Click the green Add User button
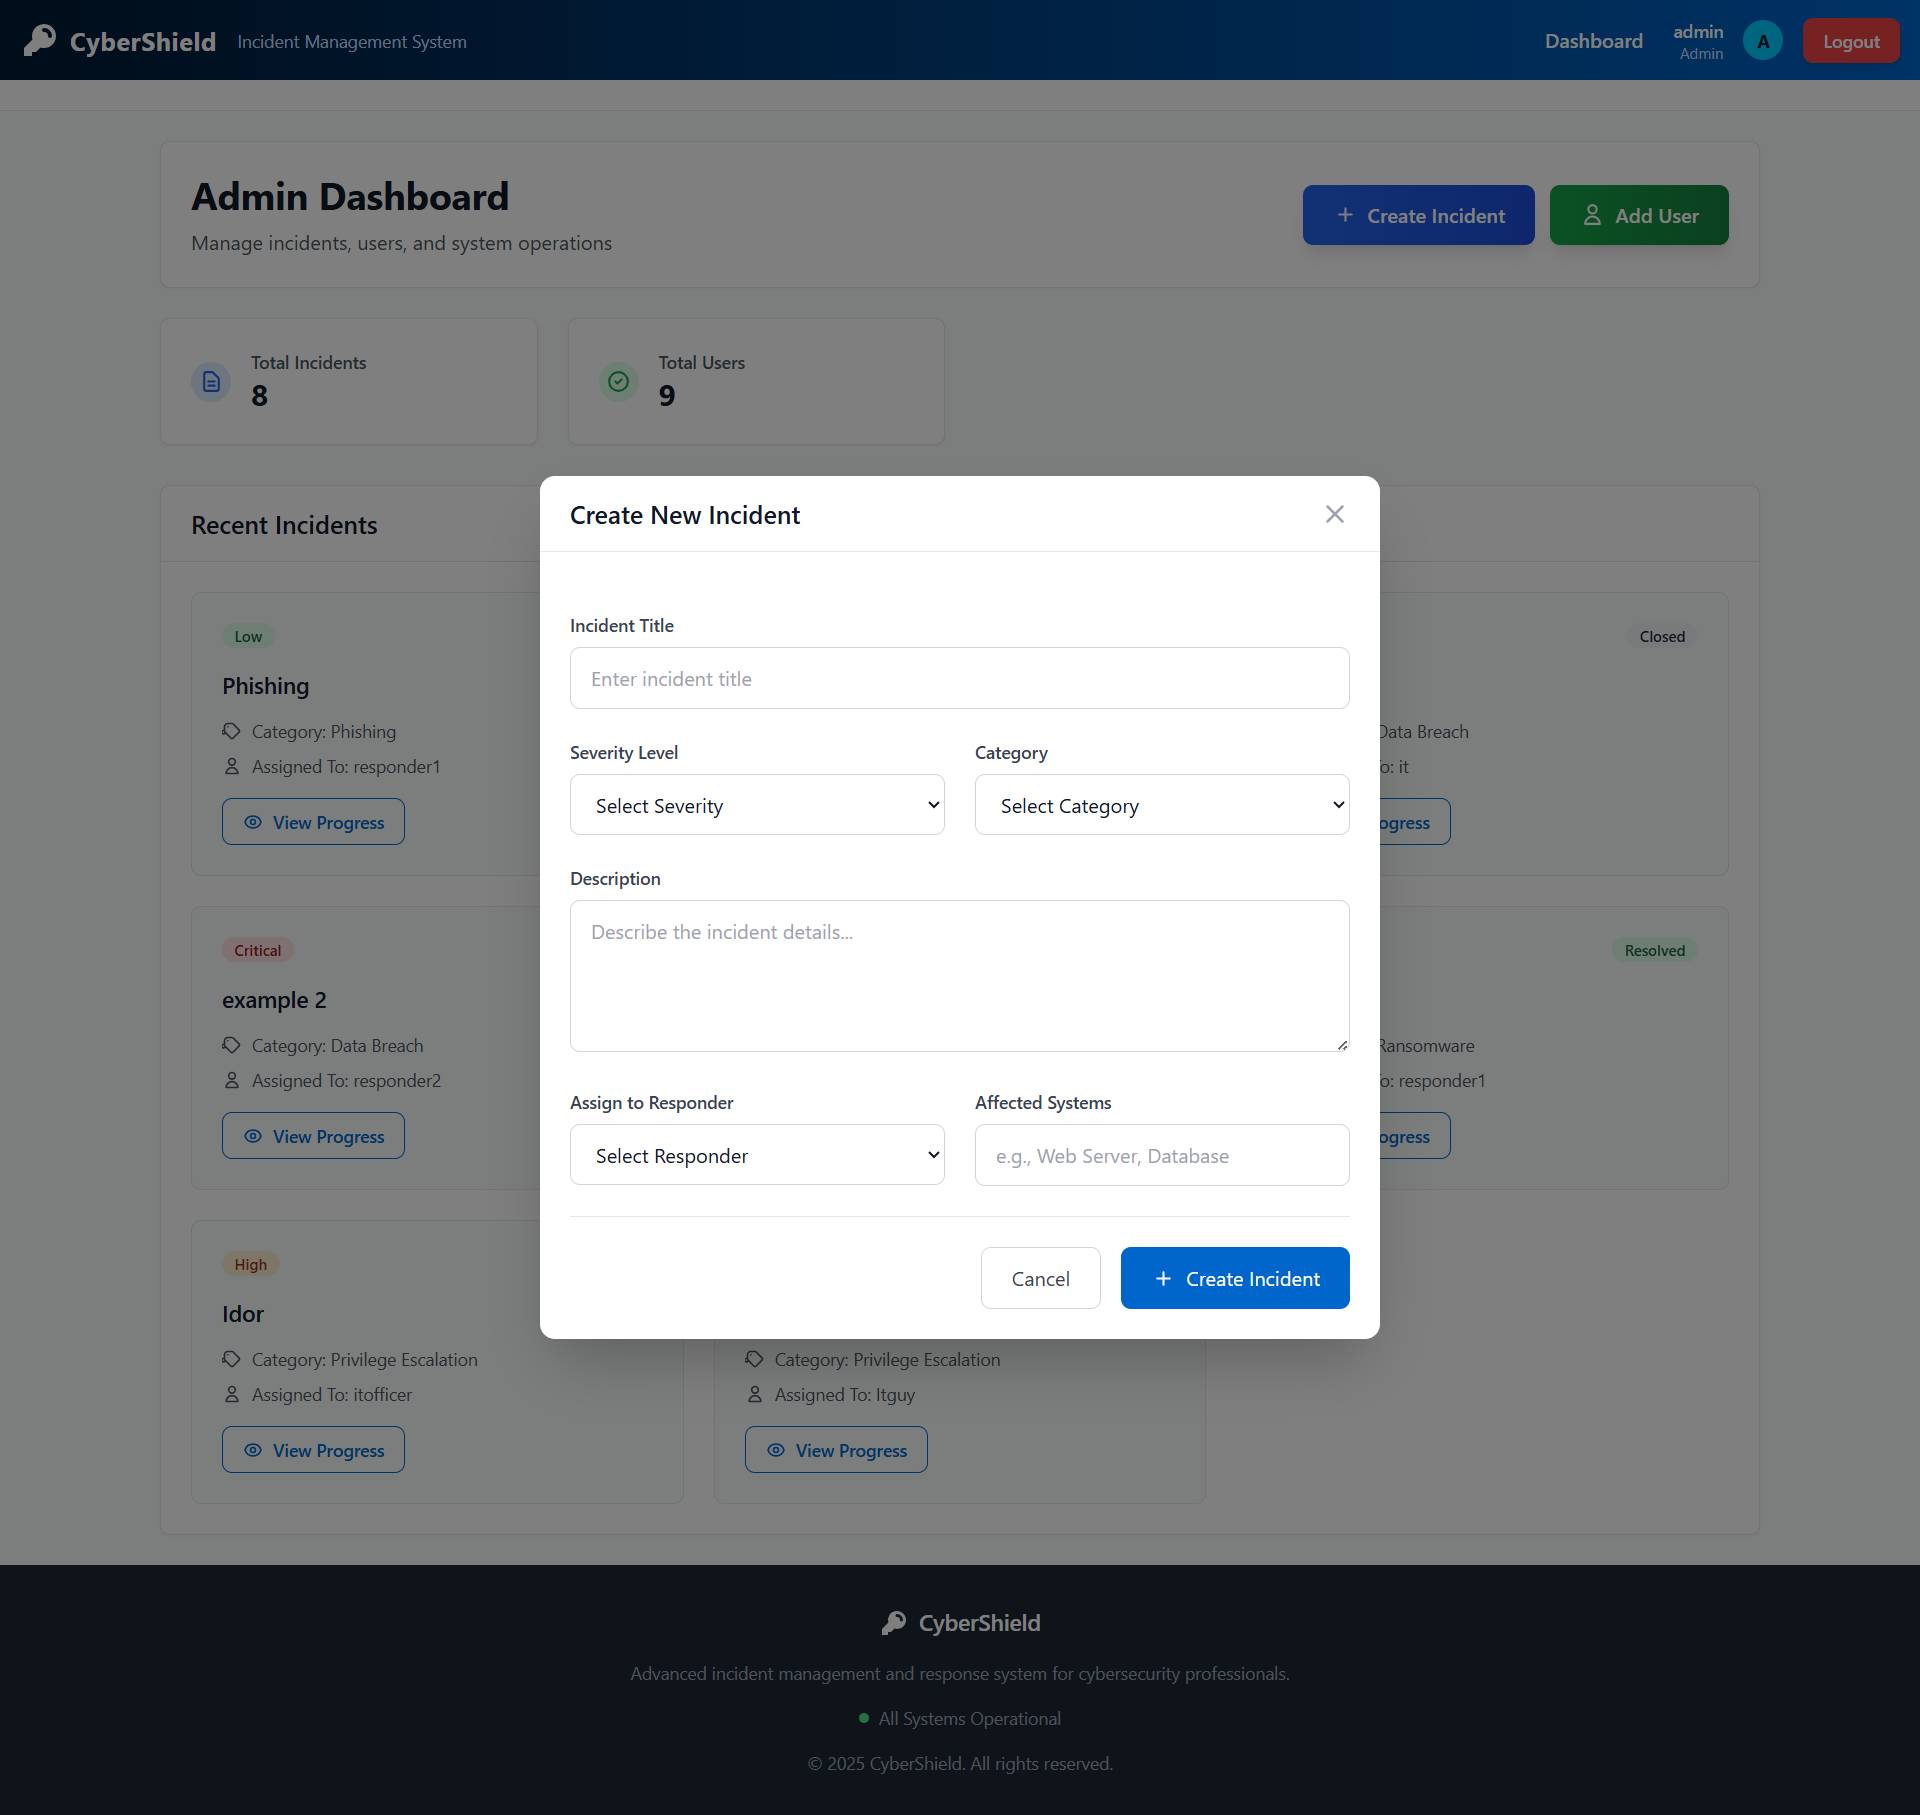The height and width of the screenshot is (1815, 1920). (x=1639, y=215)
